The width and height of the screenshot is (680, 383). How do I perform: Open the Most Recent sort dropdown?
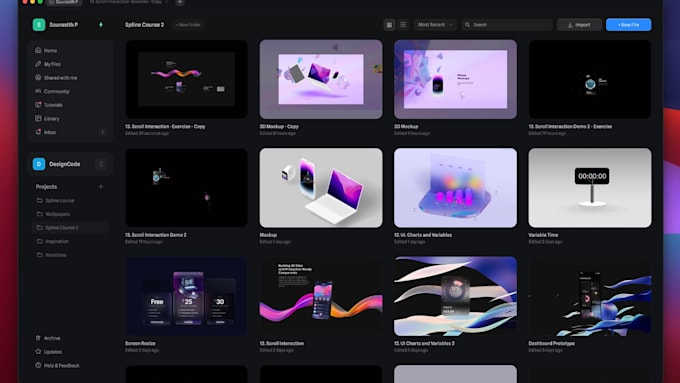click(435, 25)
